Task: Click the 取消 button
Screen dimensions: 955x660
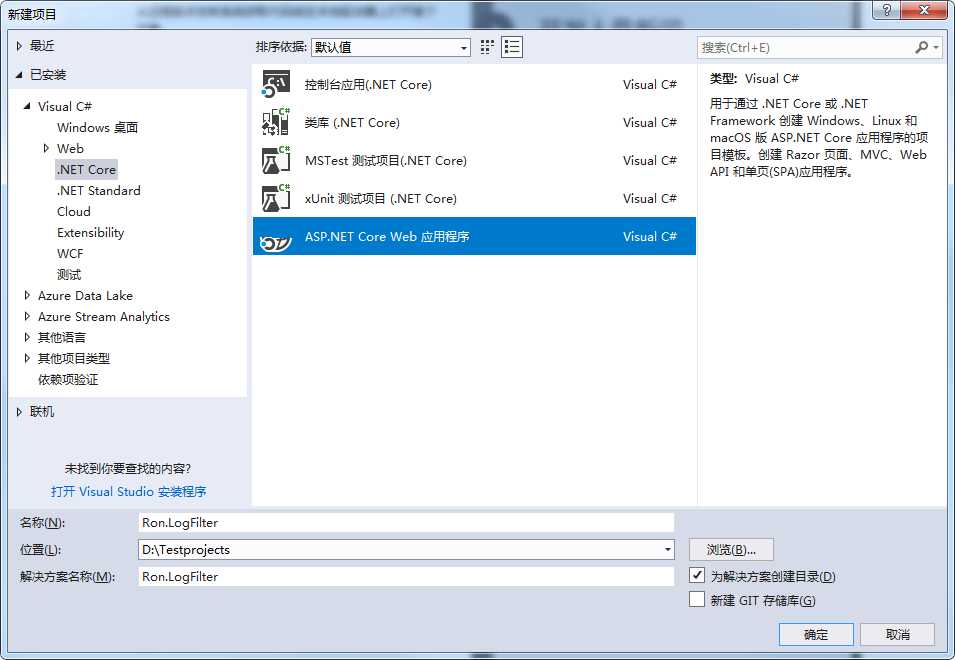Action: 897,634
